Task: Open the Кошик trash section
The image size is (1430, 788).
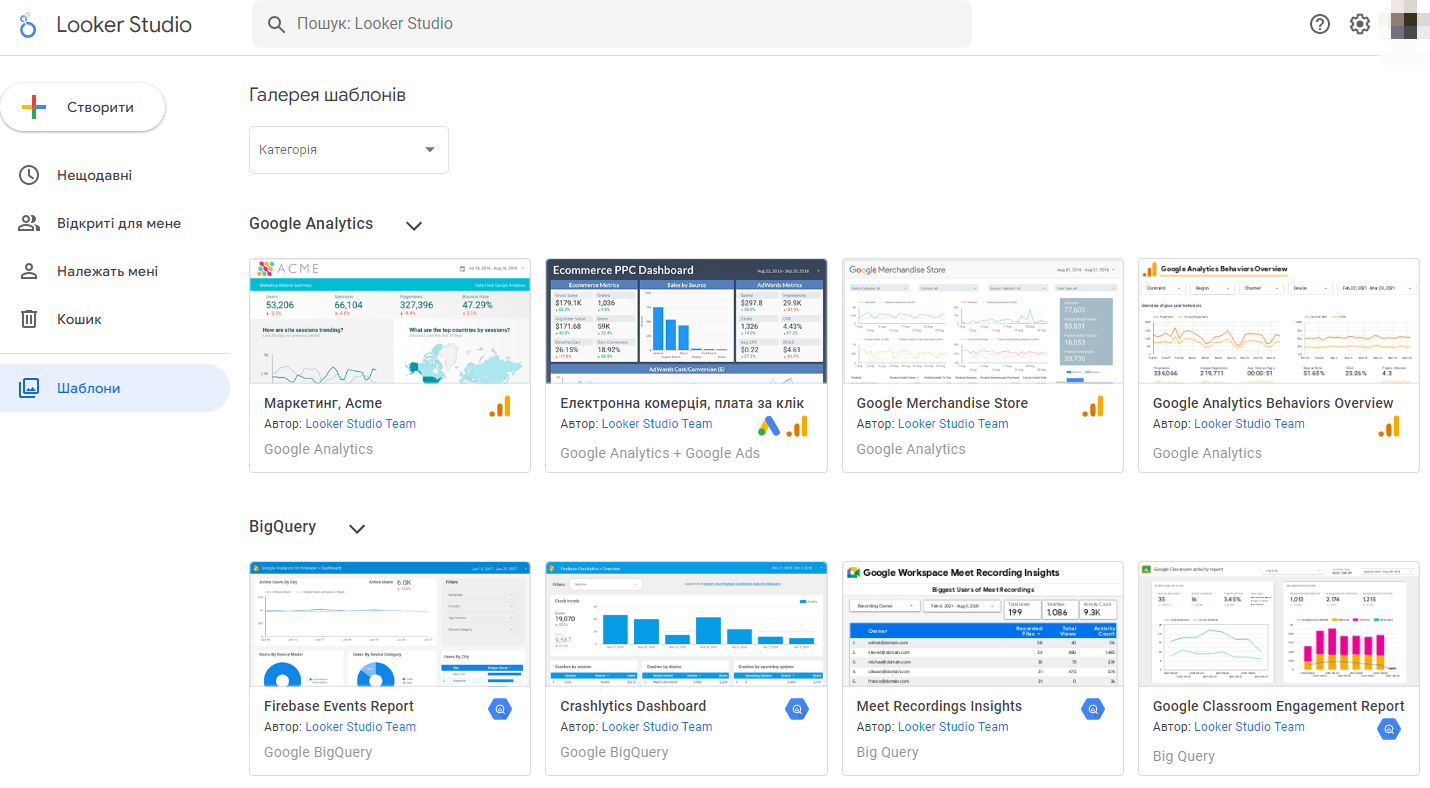Action: pos(79,319)
